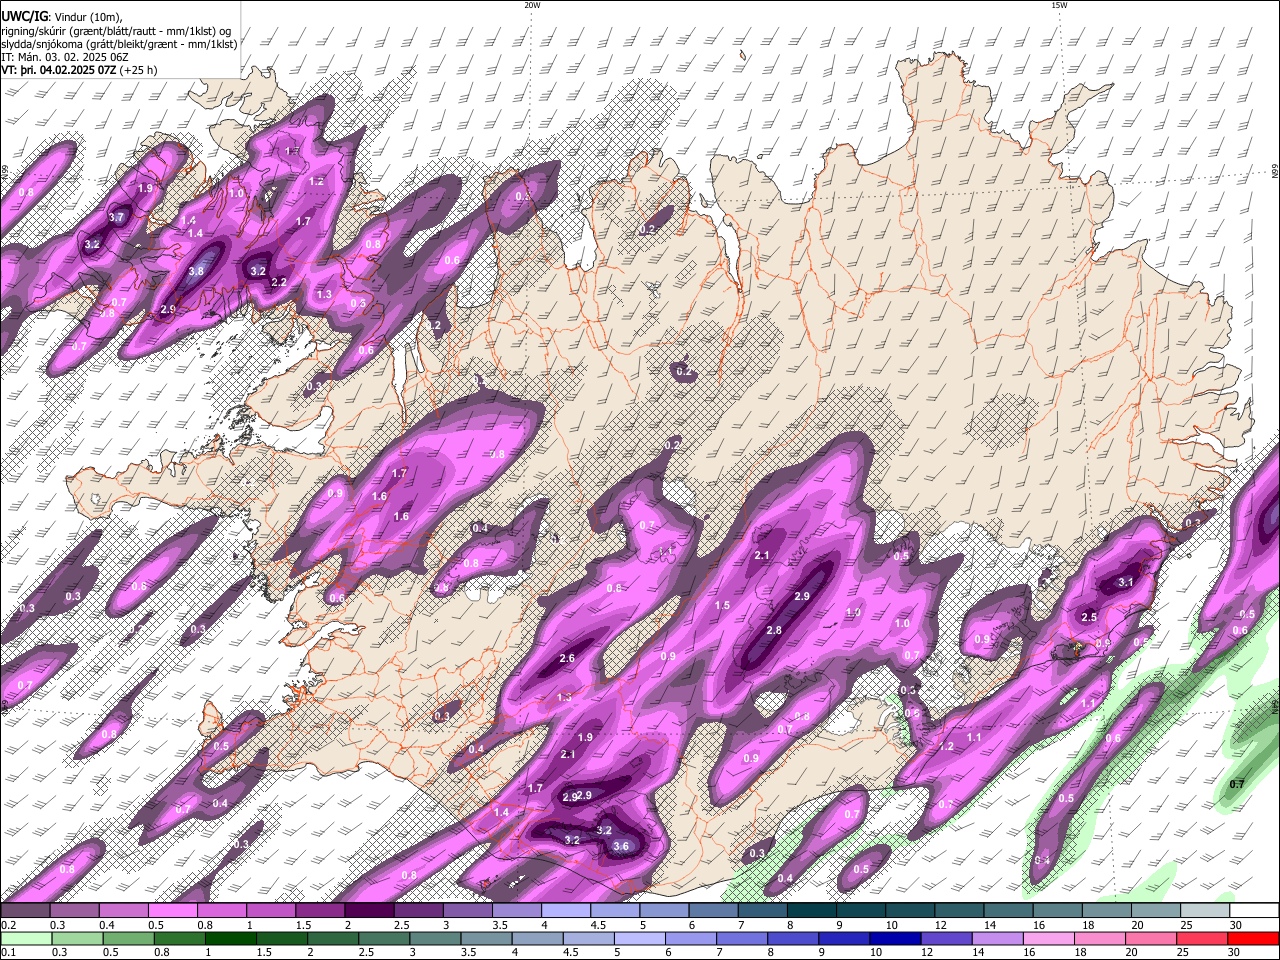Pick the bottom-row dark blue swatch labeled 10
This screenshot has width=1280, height=960.
[895, 938]
